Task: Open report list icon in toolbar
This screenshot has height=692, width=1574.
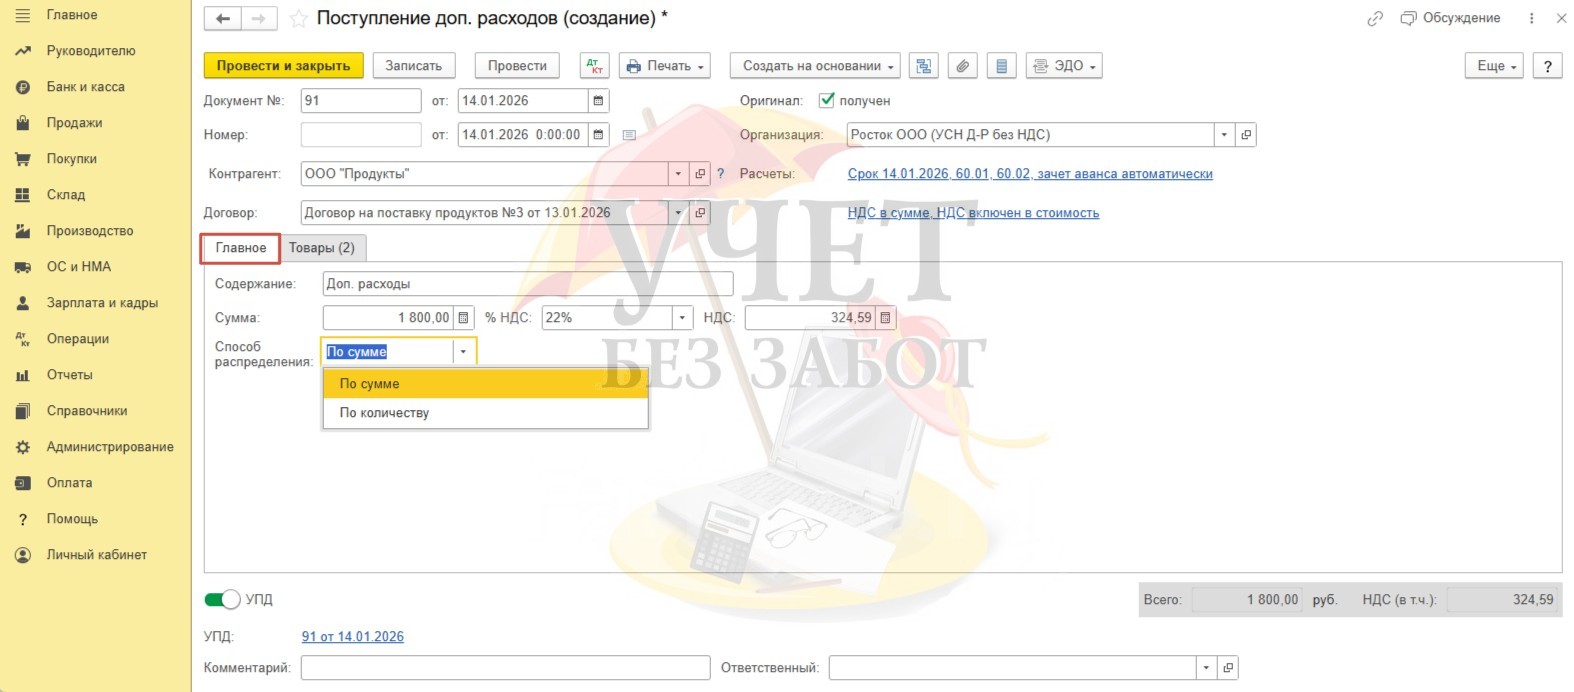Action: click(1001, 66)
